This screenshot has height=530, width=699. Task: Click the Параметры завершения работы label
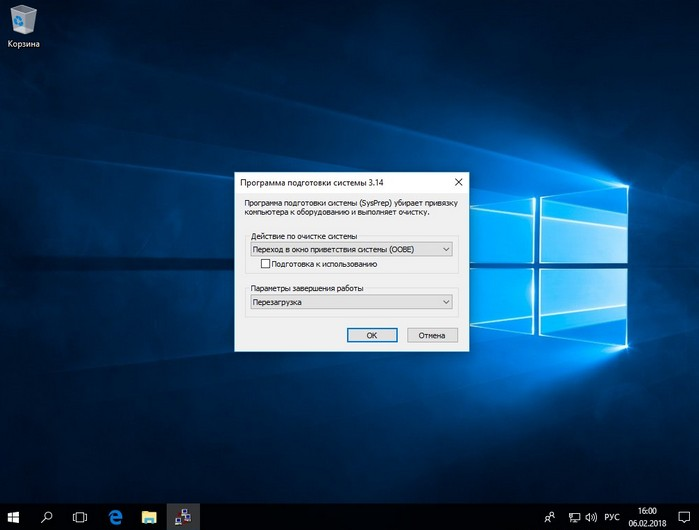point(307,288)
